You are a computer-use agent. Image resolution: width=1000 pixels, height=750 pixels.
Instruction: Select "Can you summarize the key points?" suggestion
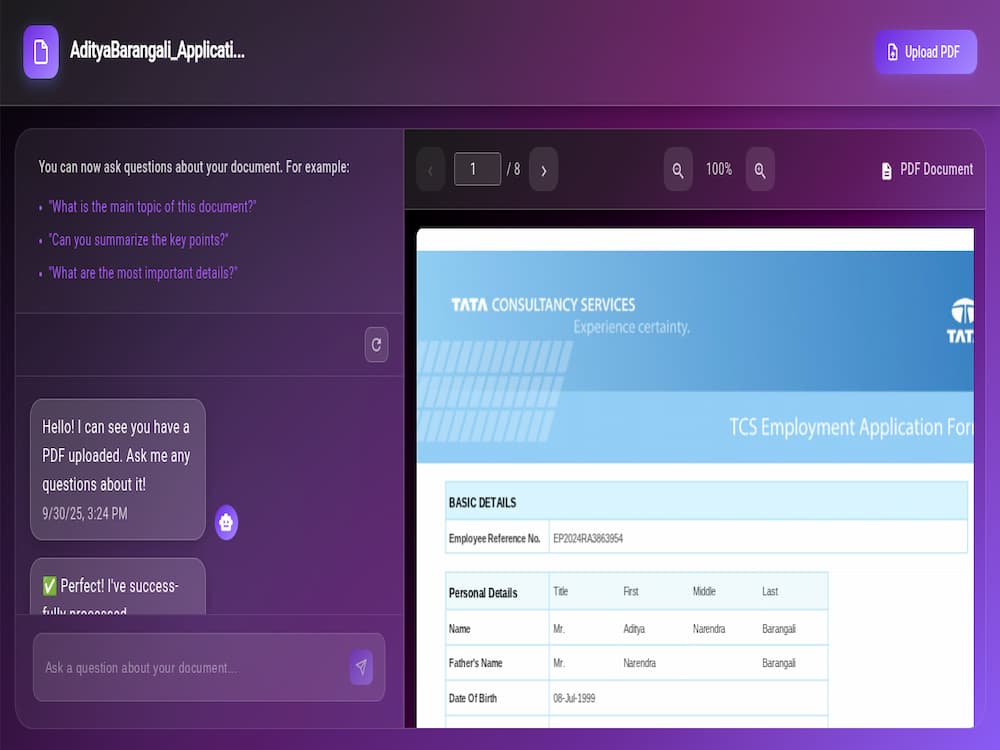point(138,240)
